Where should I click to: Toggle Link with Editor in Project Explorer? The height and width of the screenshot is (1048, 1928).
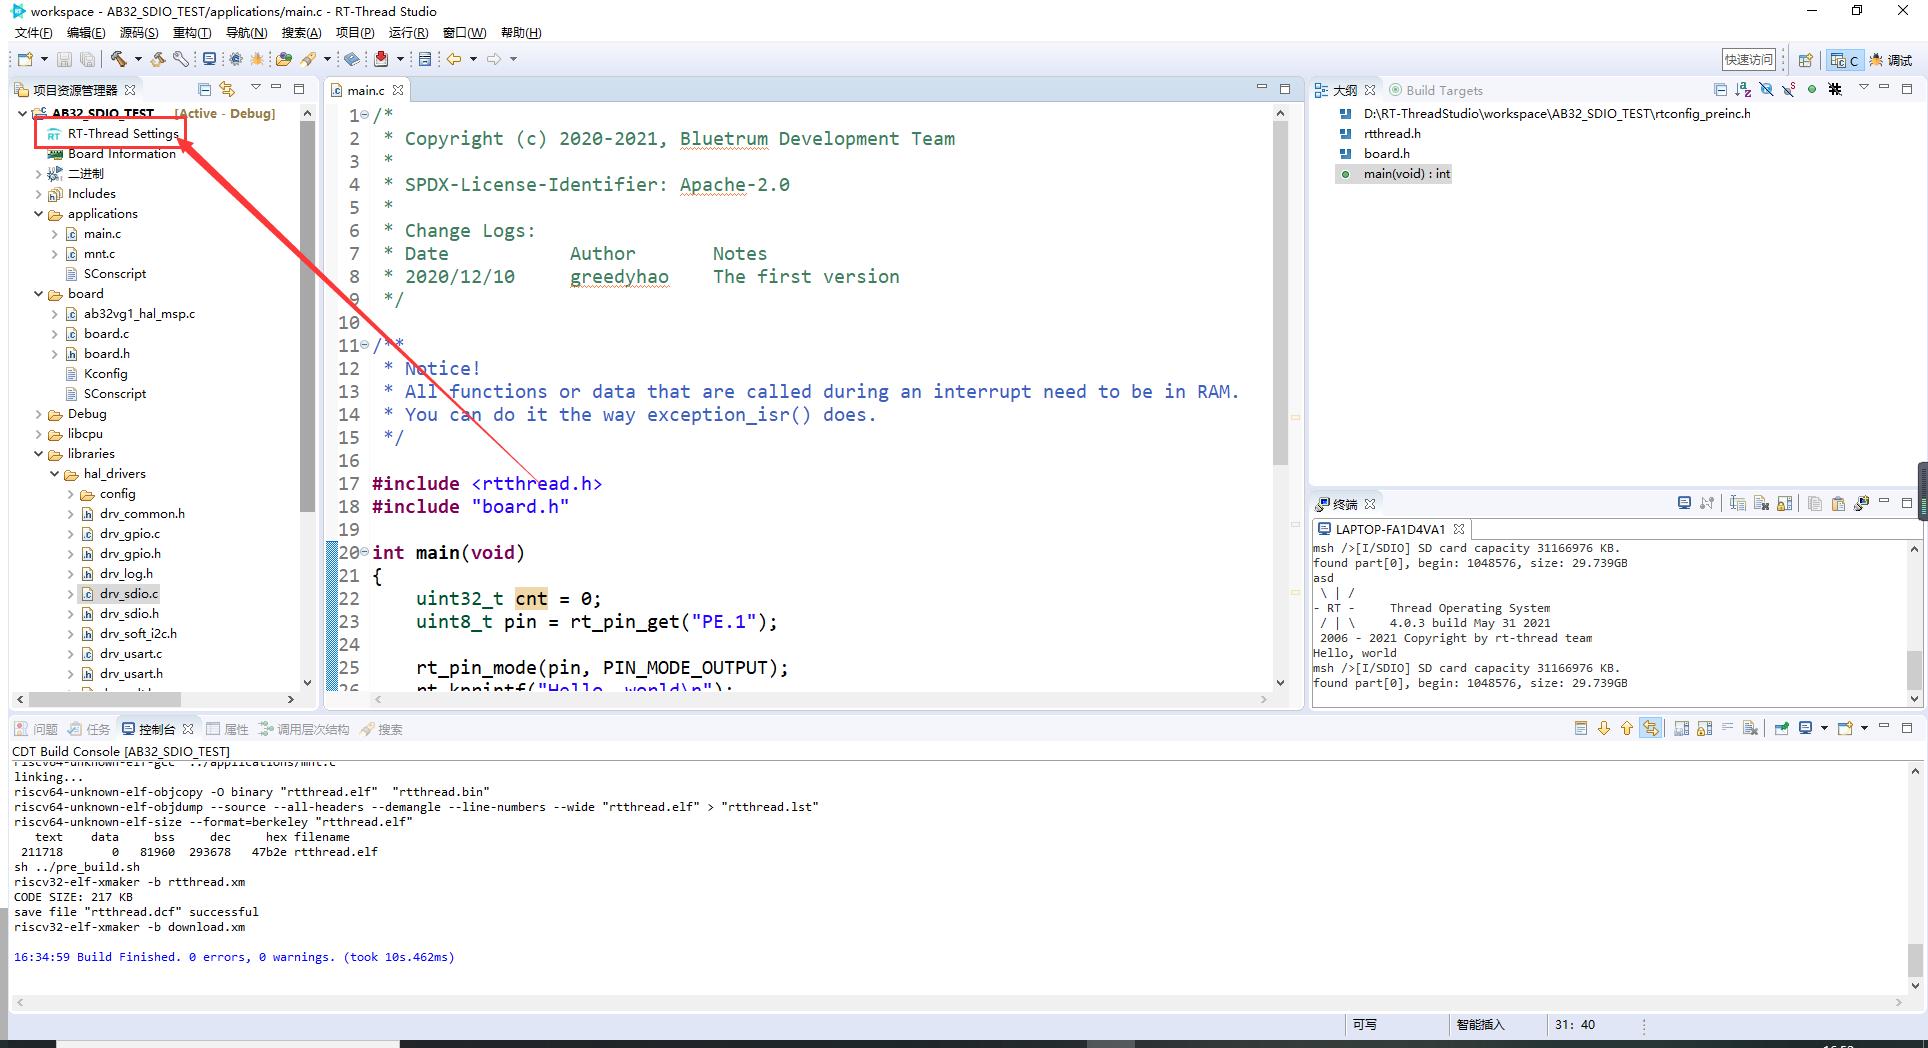pyautogui.click(x=227, y=89)
